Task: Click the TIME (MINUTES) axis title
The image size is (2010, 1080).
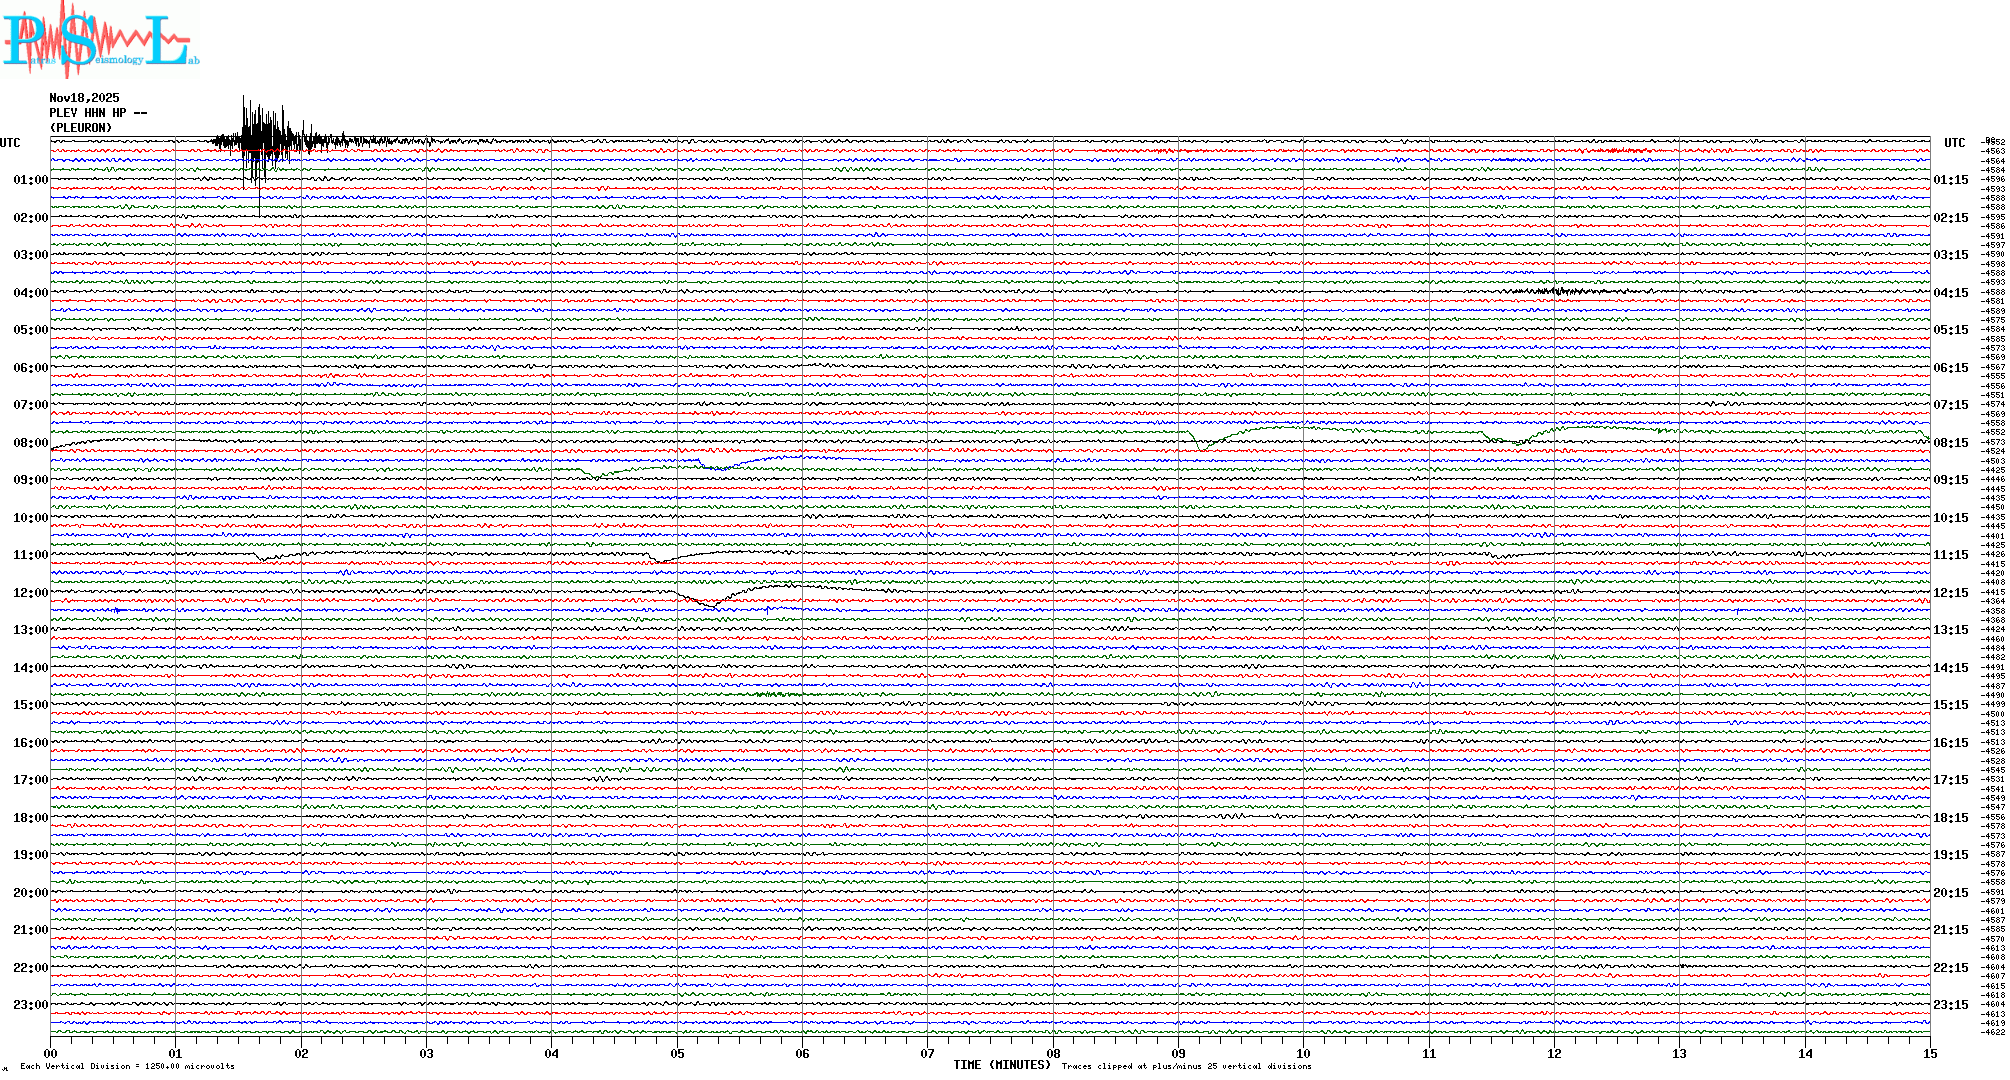Action: pyautogui.click(x=1001, y=1065)
